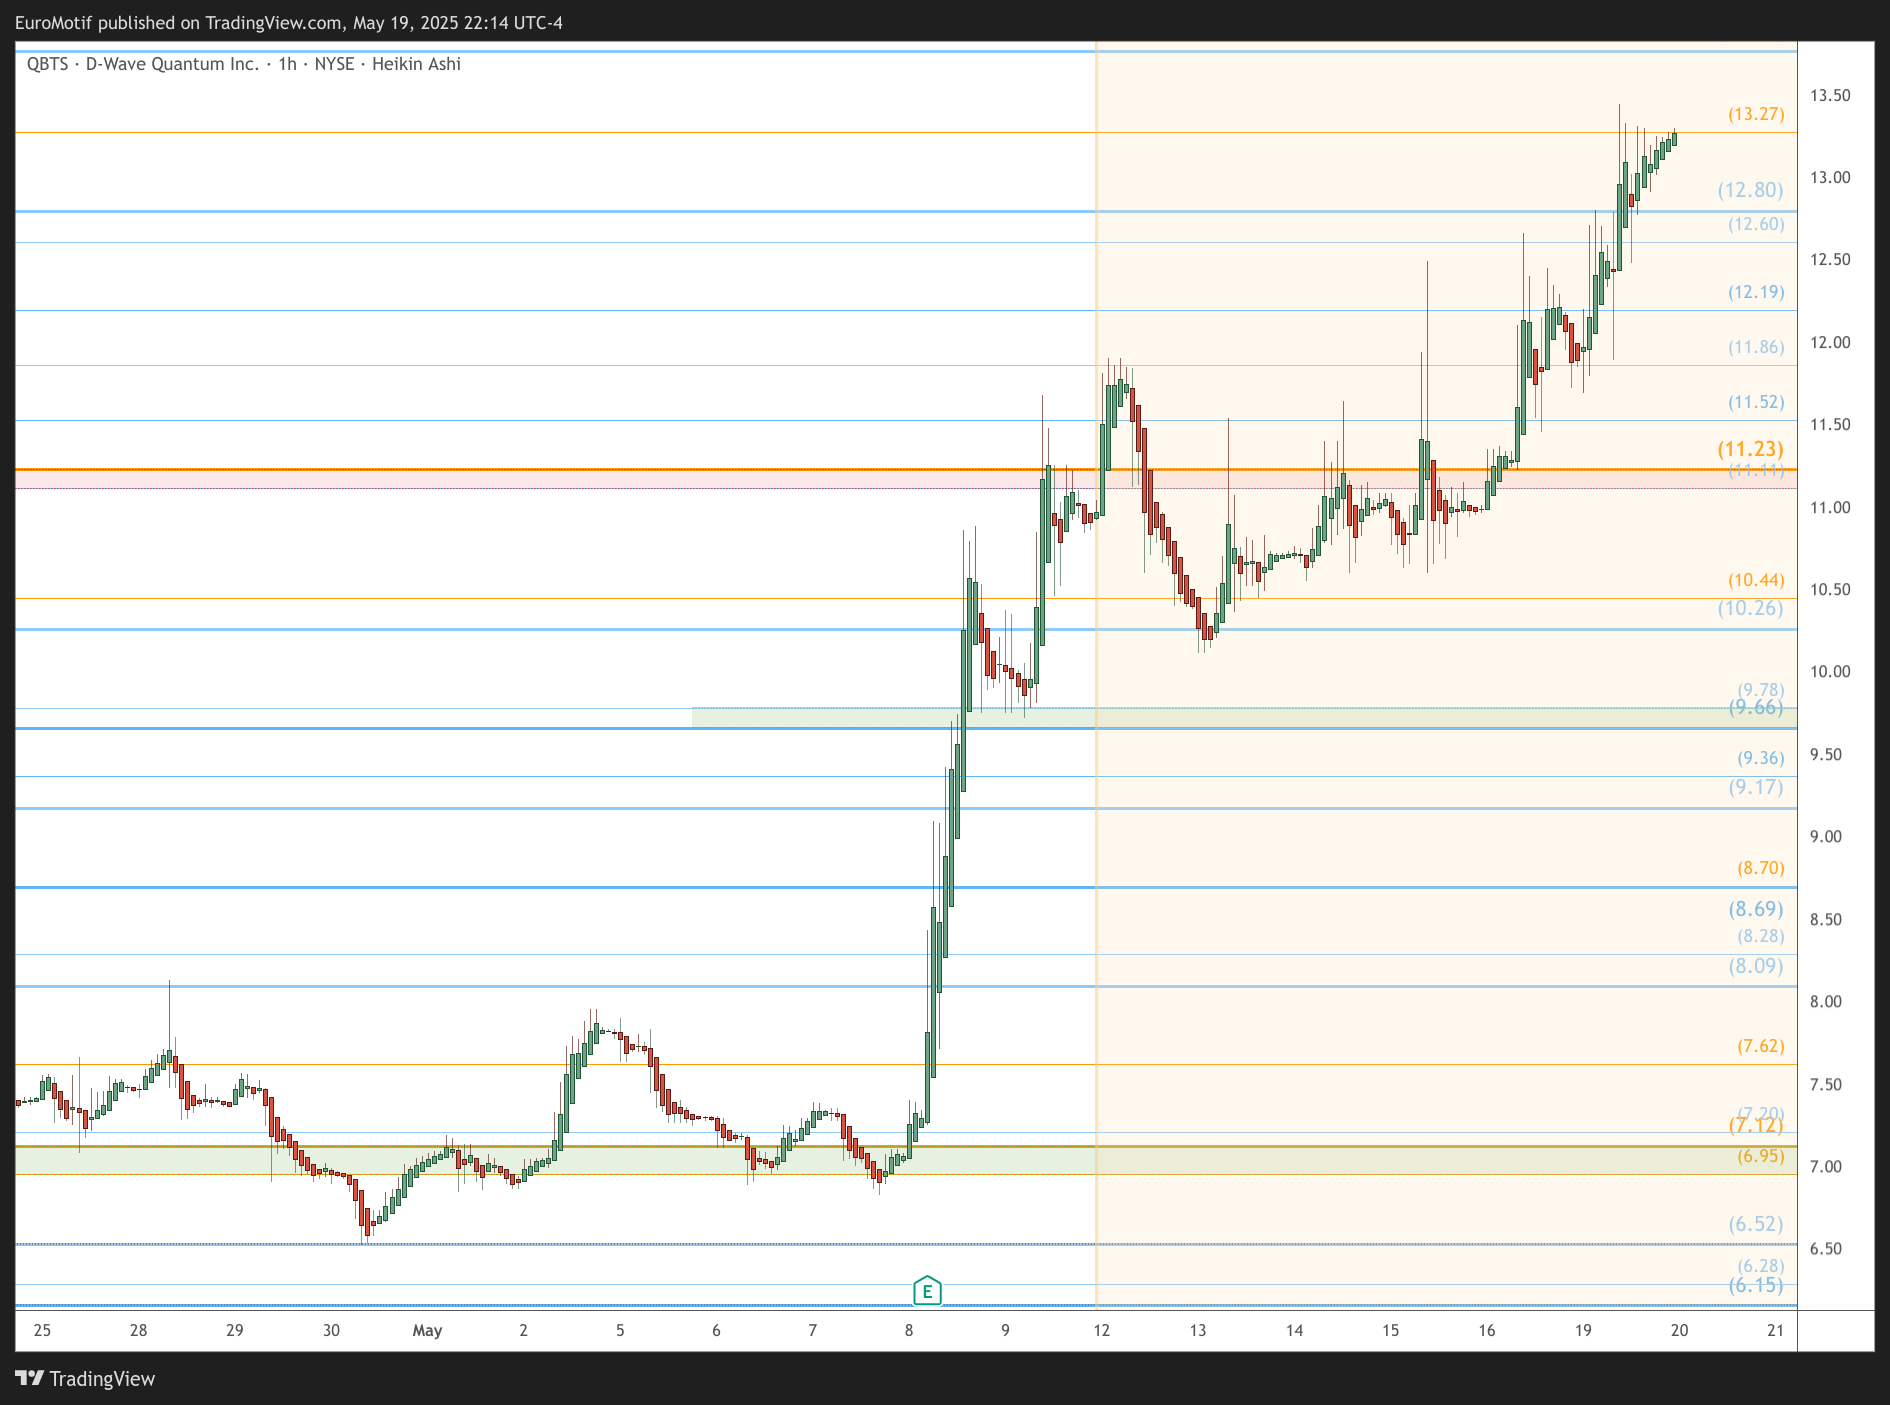Click the 10.00 price axis tick

click(x=1830, y=672)
